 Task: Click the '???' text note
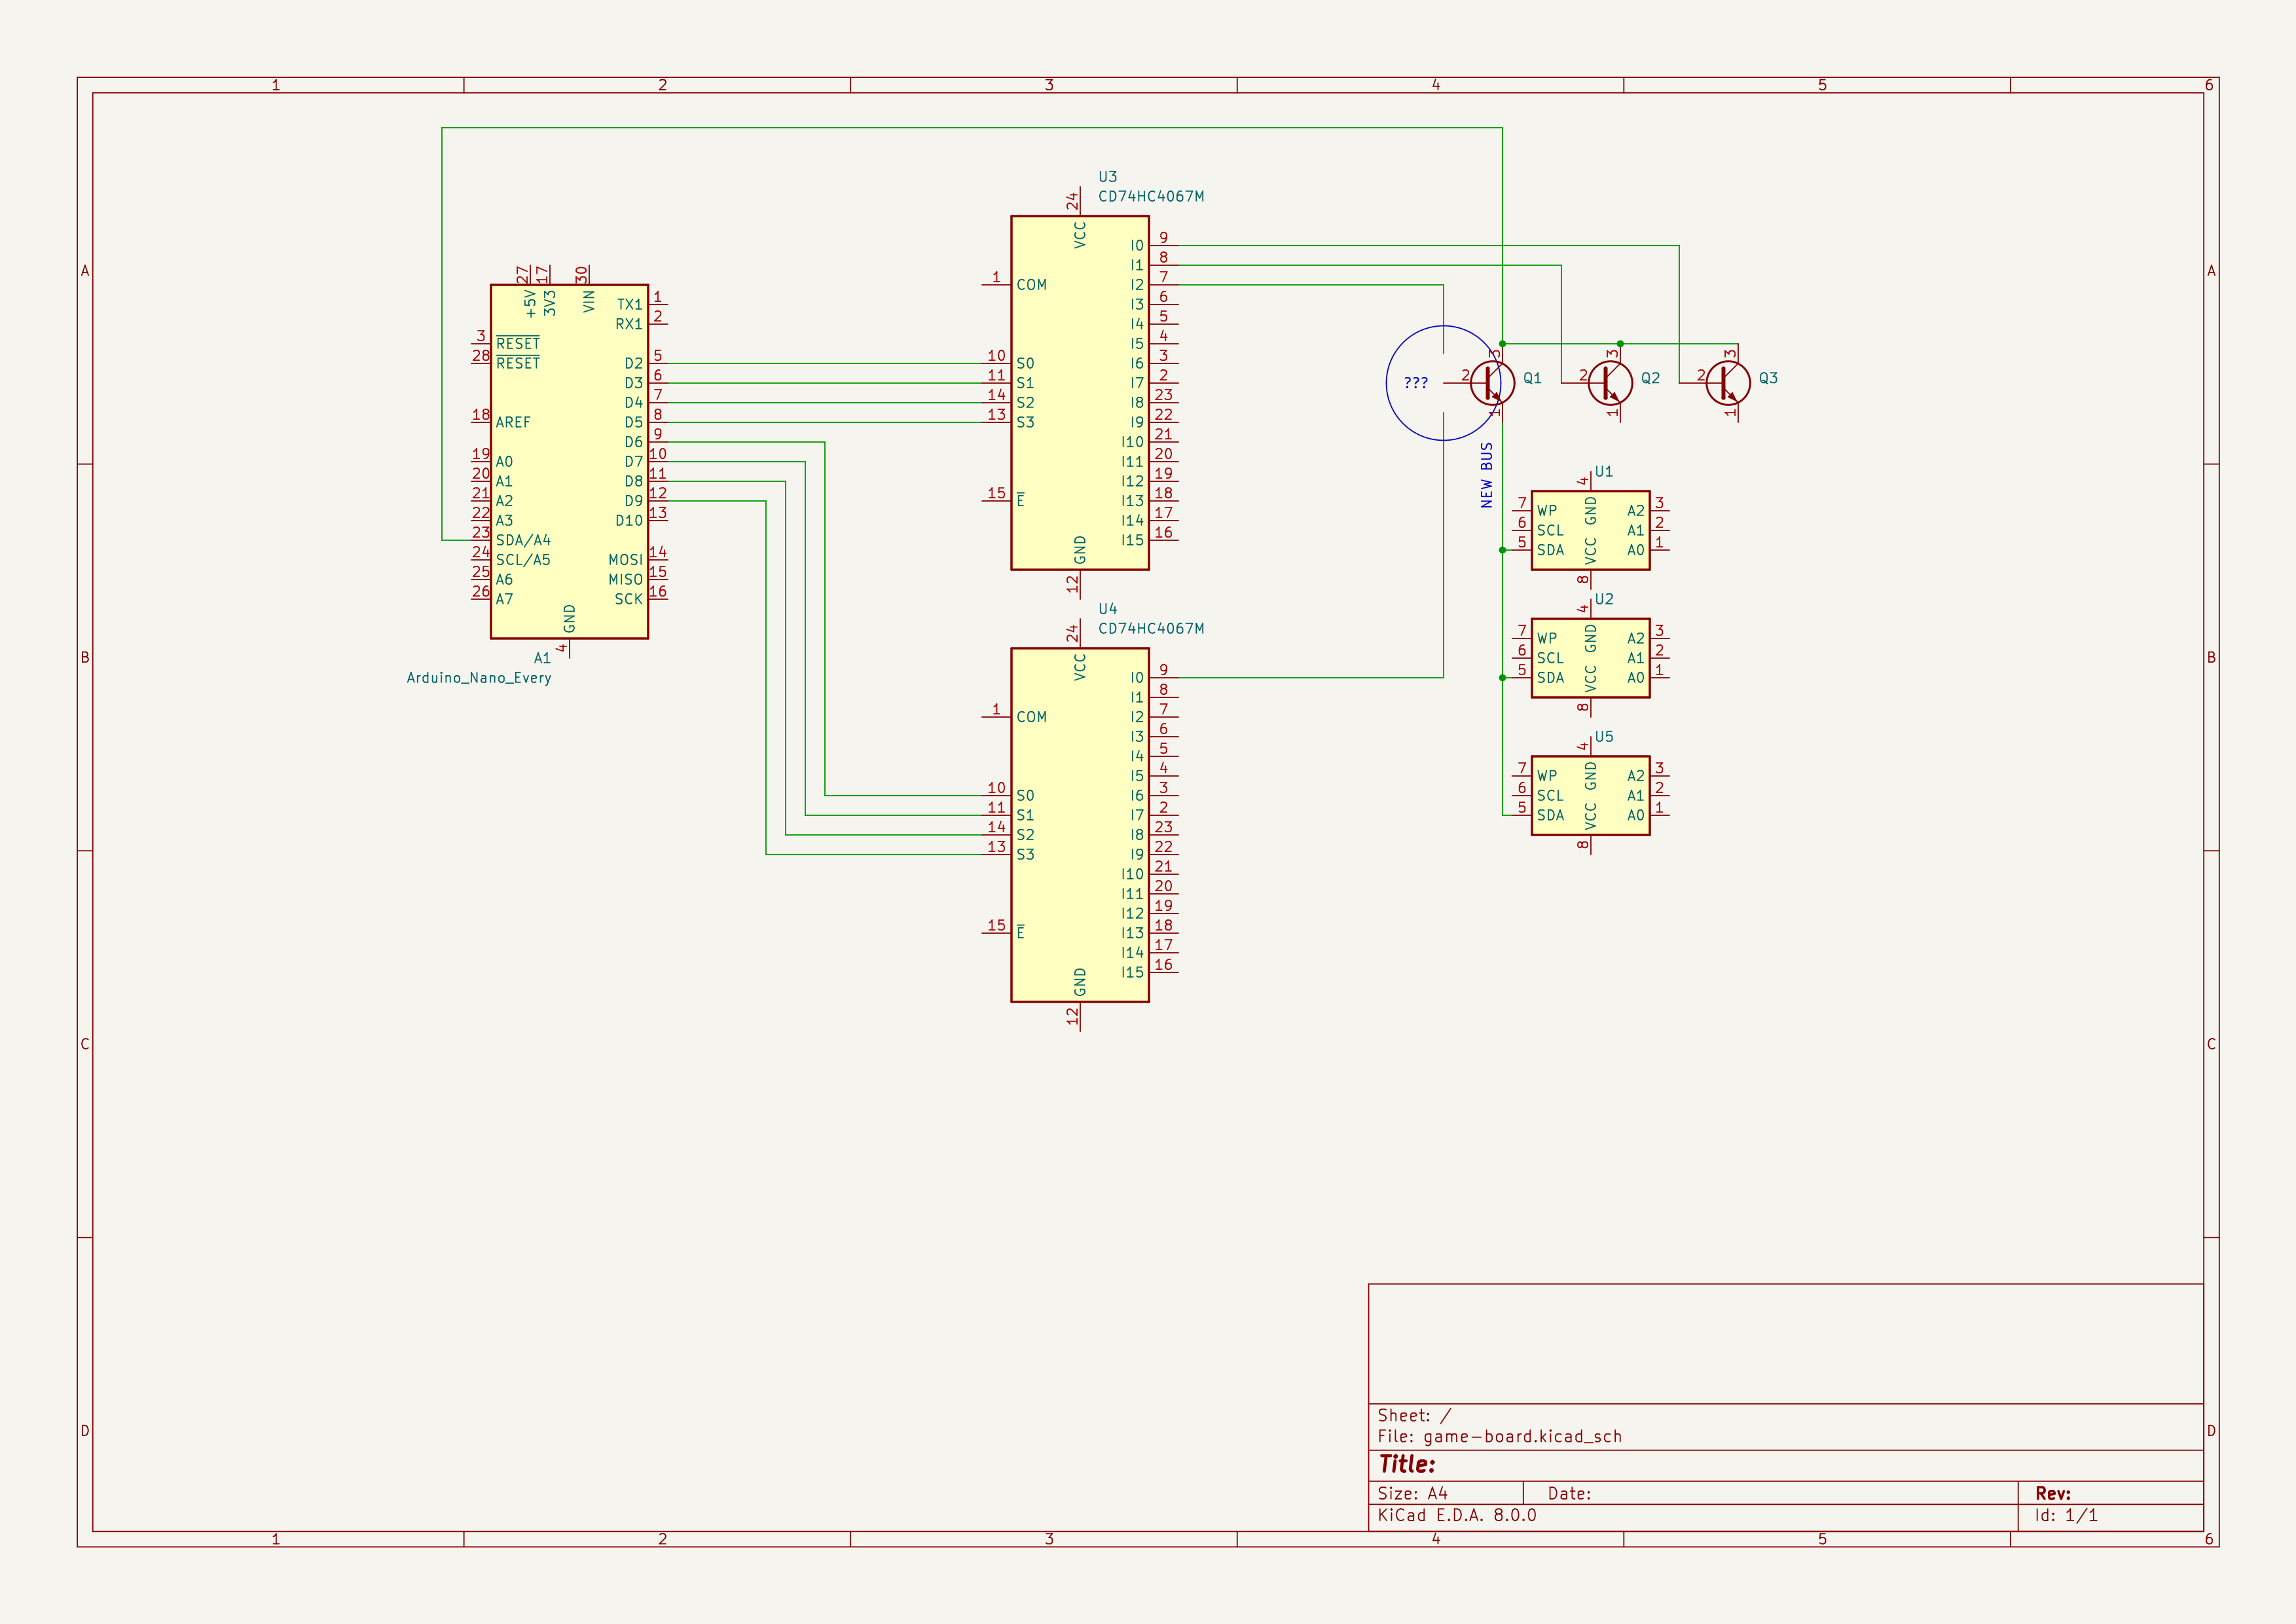[x=1415, y=383]
